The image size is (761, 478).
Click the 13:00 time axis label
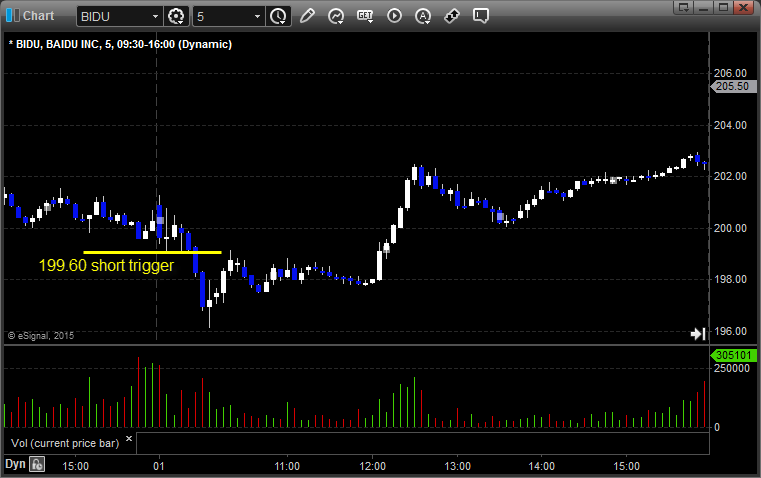[x=457, y=466]
